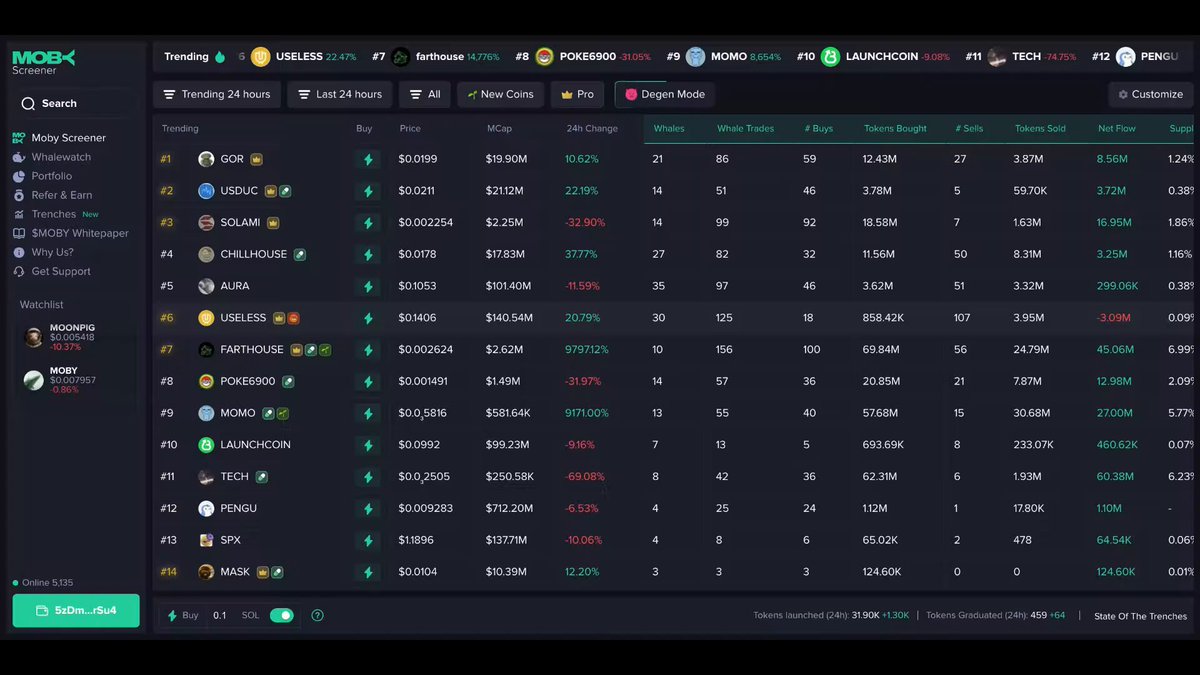Open Refer & Earn in sidebar

(x=52, y=195)
